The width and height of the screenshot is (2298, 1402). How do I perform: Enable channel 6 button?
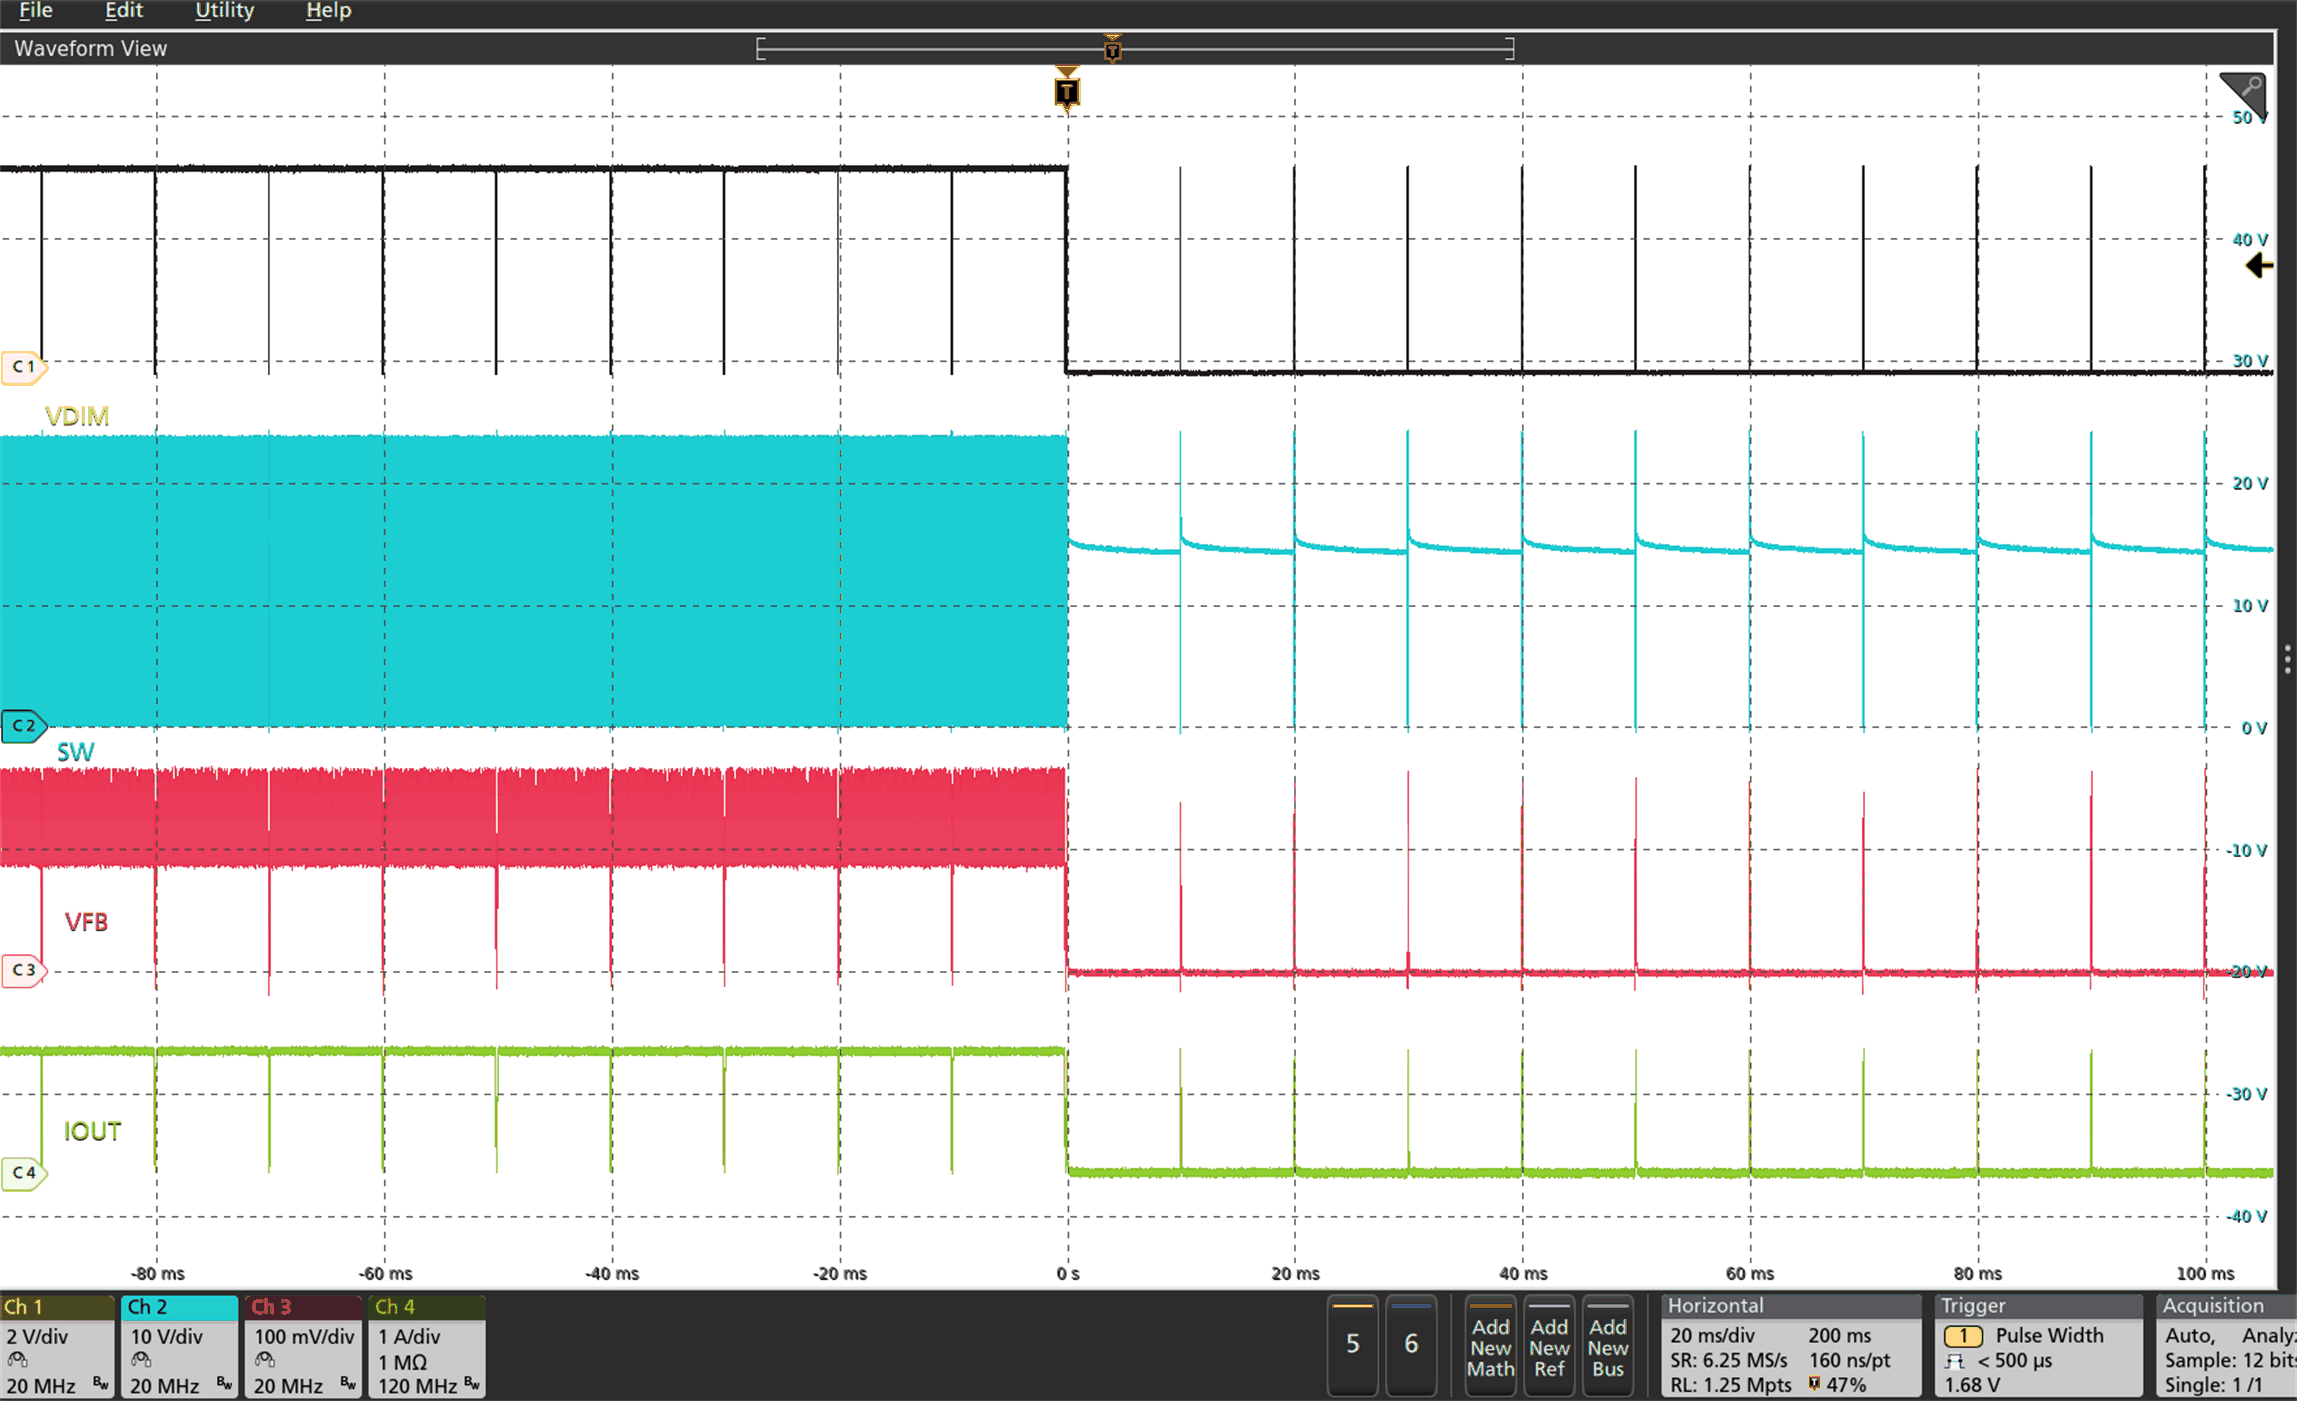1411,1344
